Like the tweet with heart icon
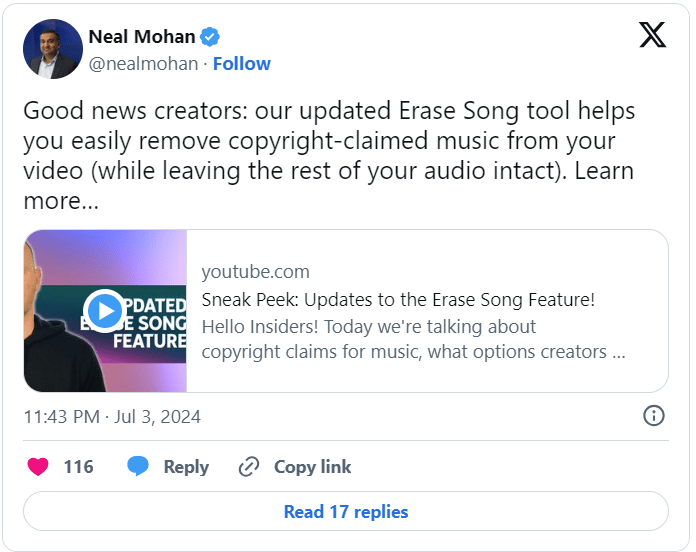 pos(37,467)
